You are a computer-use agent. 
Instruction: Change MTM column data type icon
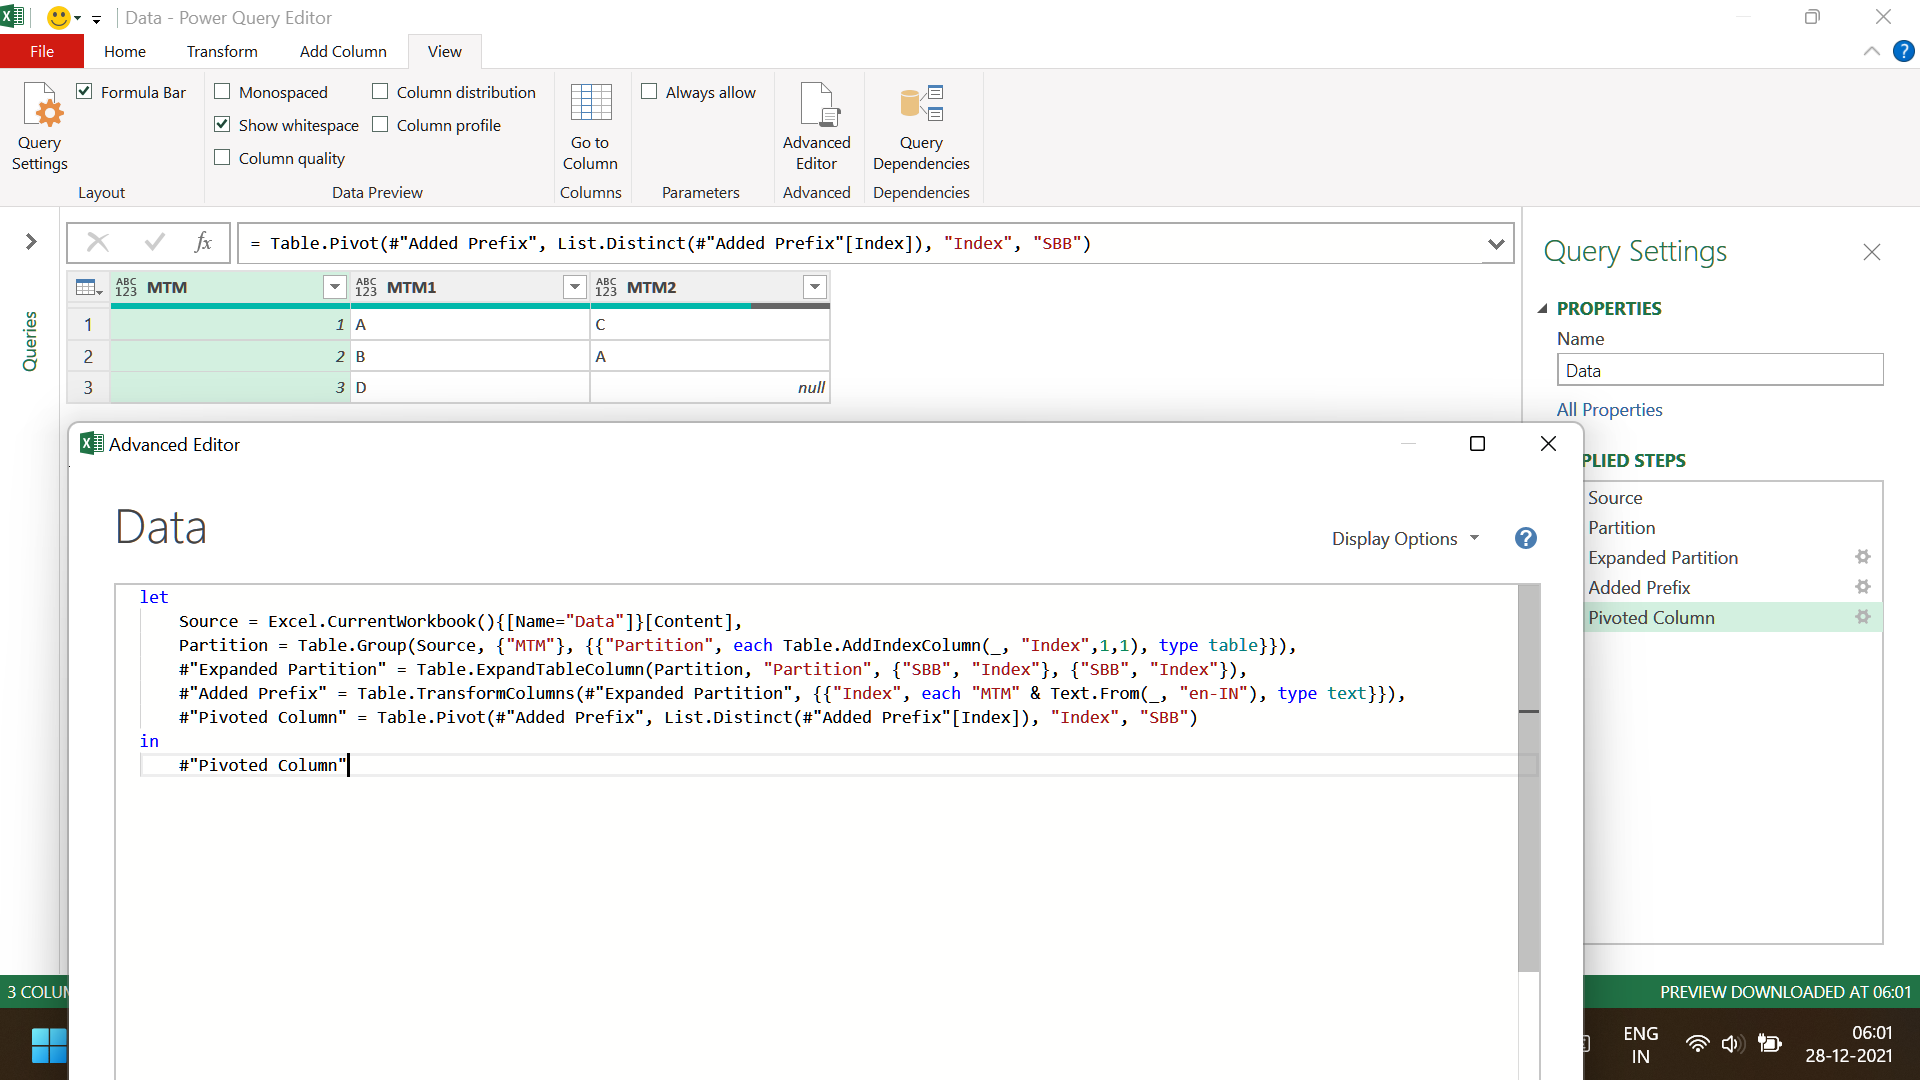126,287
